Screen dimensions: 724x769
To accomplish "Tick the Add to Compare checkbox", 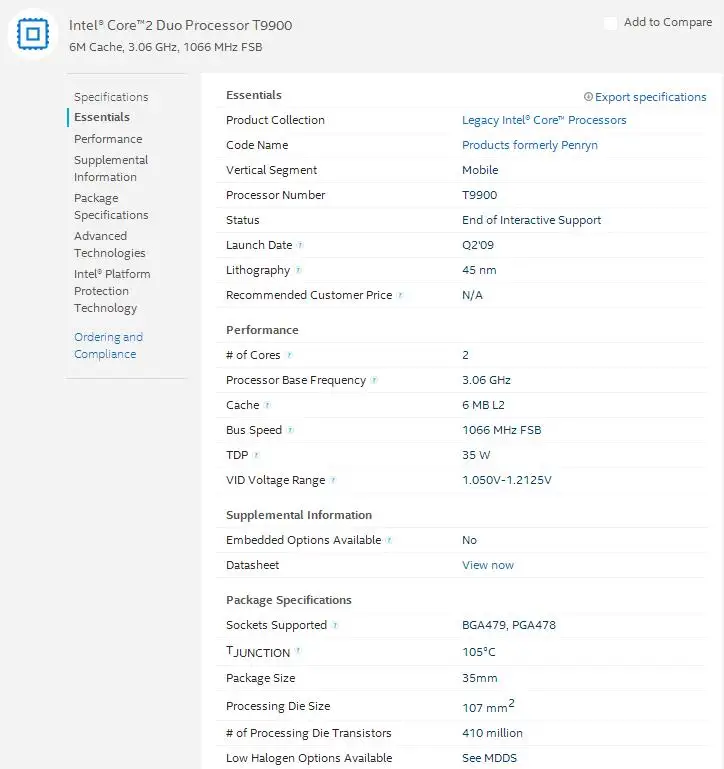I will 610,23.
